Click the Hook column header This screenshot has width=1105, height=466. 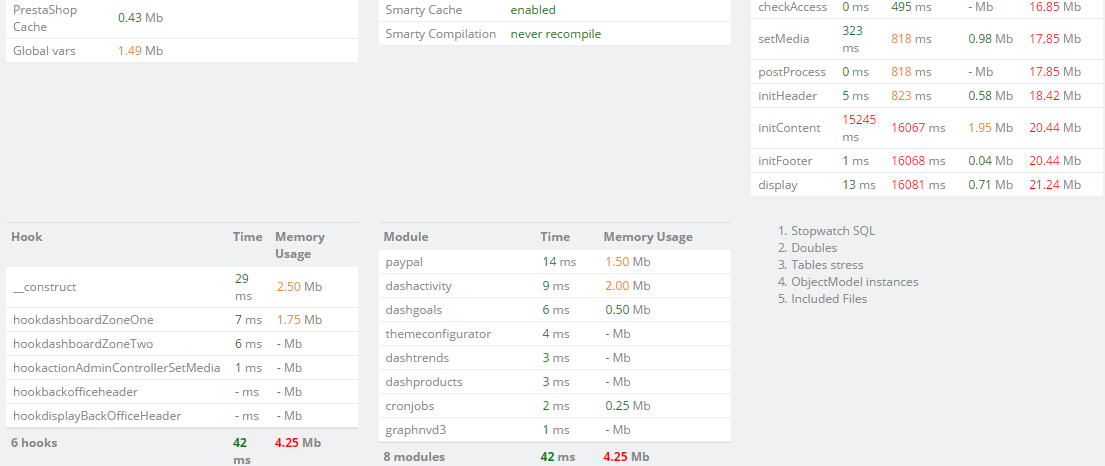(x=27, y=237)
